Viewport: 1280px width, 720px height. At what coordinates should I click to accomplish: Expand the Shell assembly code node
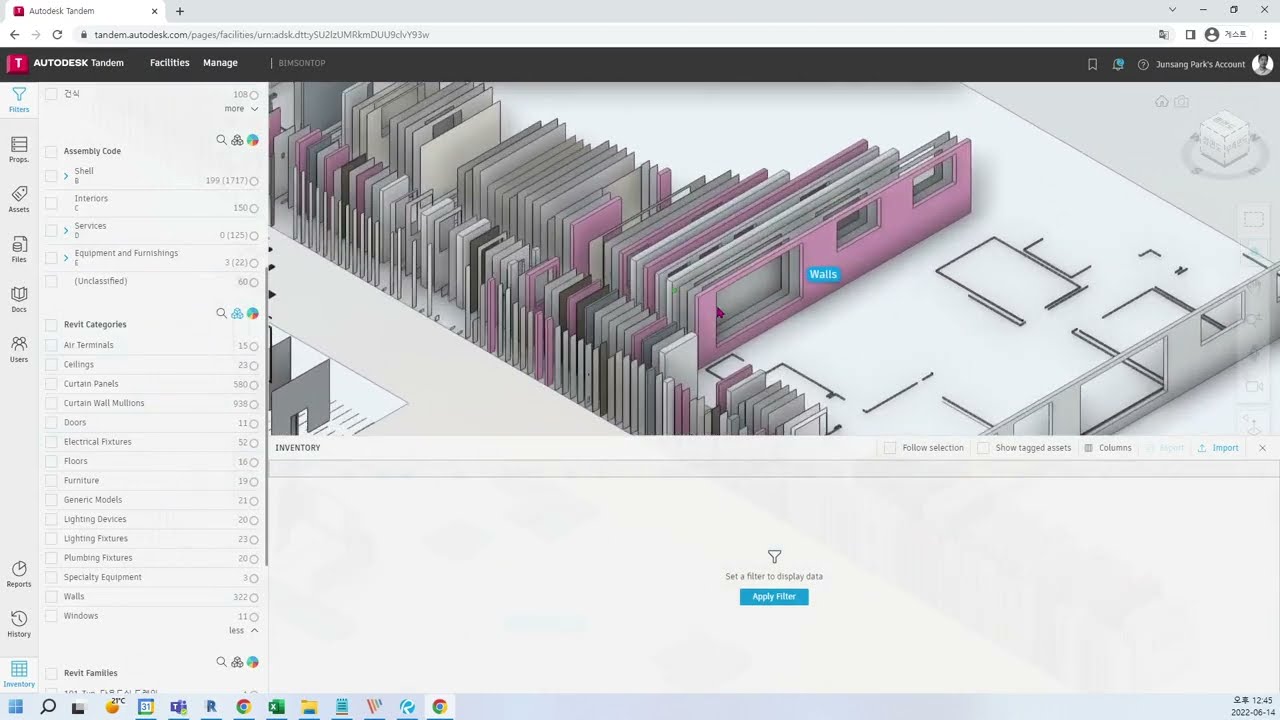click(x=66, y=176)
